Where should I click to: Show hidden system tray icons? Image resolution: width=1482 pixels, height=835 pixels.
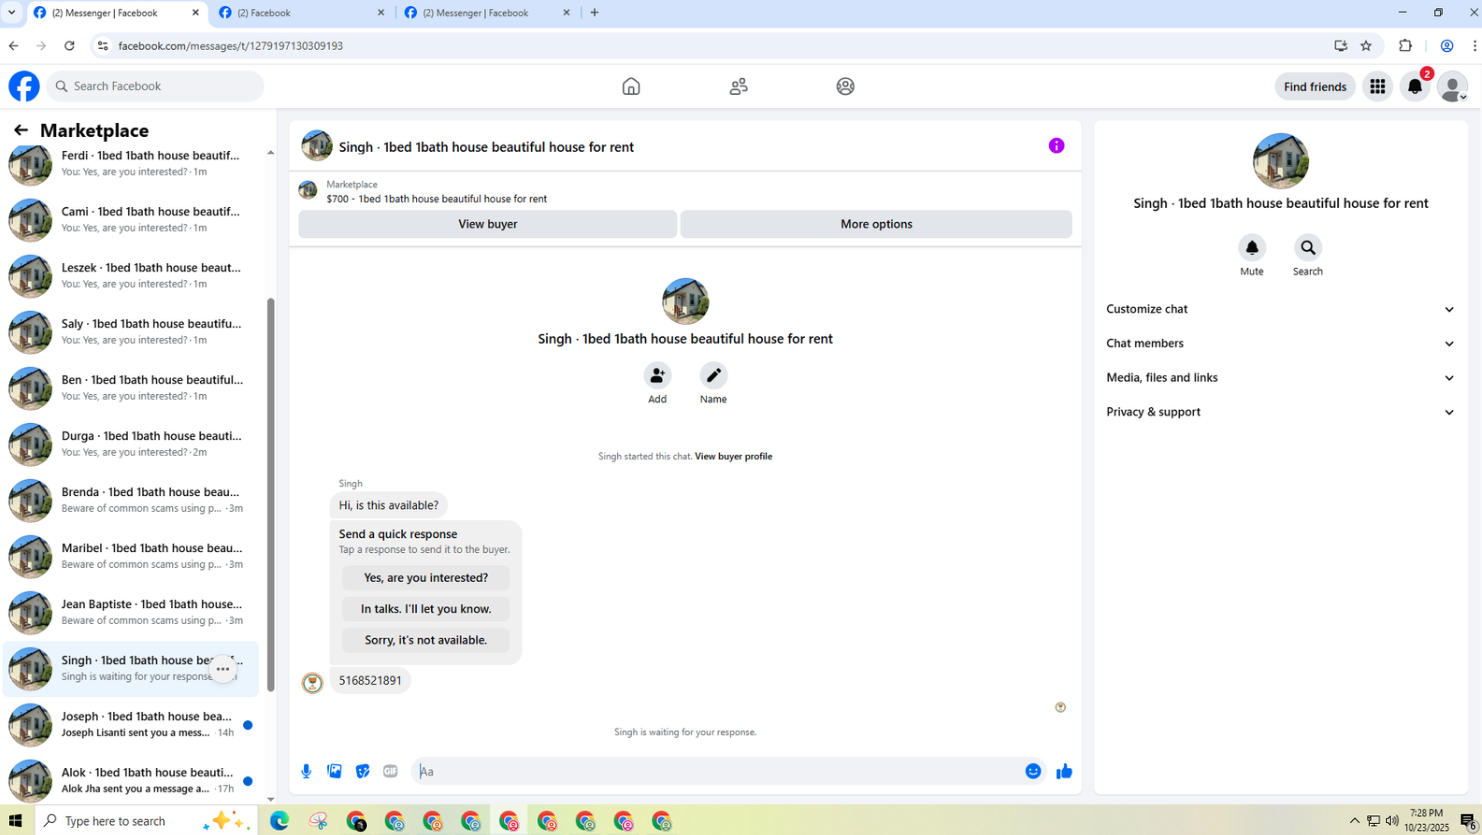1355,821
